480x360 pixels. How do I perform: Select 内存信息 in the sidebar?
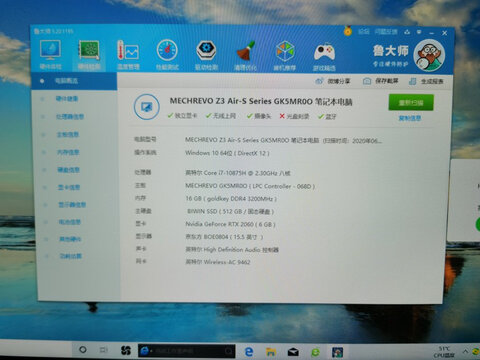[x=68, y=152]
